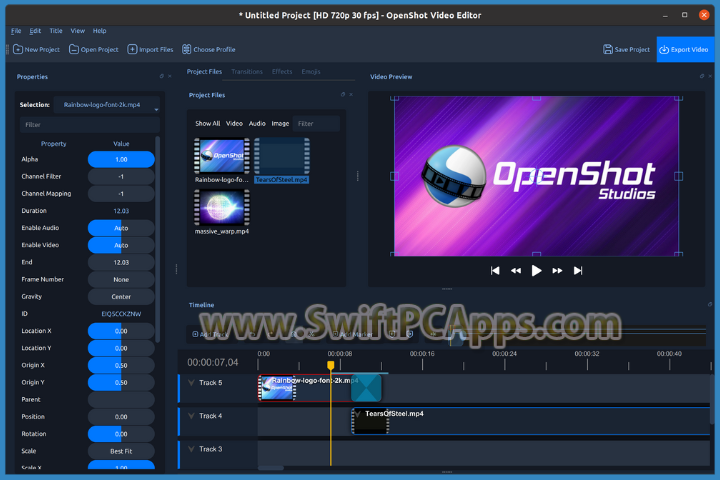720x480 pixels.
Task: Click the Properties panel vertical scrollbar
Action: pos(158,239)
